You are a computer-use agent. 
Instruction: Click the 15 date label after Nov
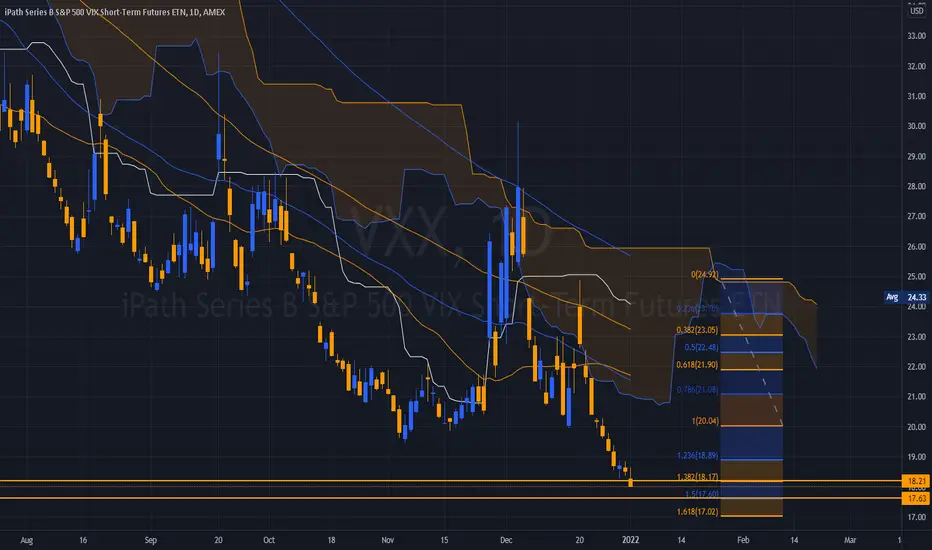444,540
